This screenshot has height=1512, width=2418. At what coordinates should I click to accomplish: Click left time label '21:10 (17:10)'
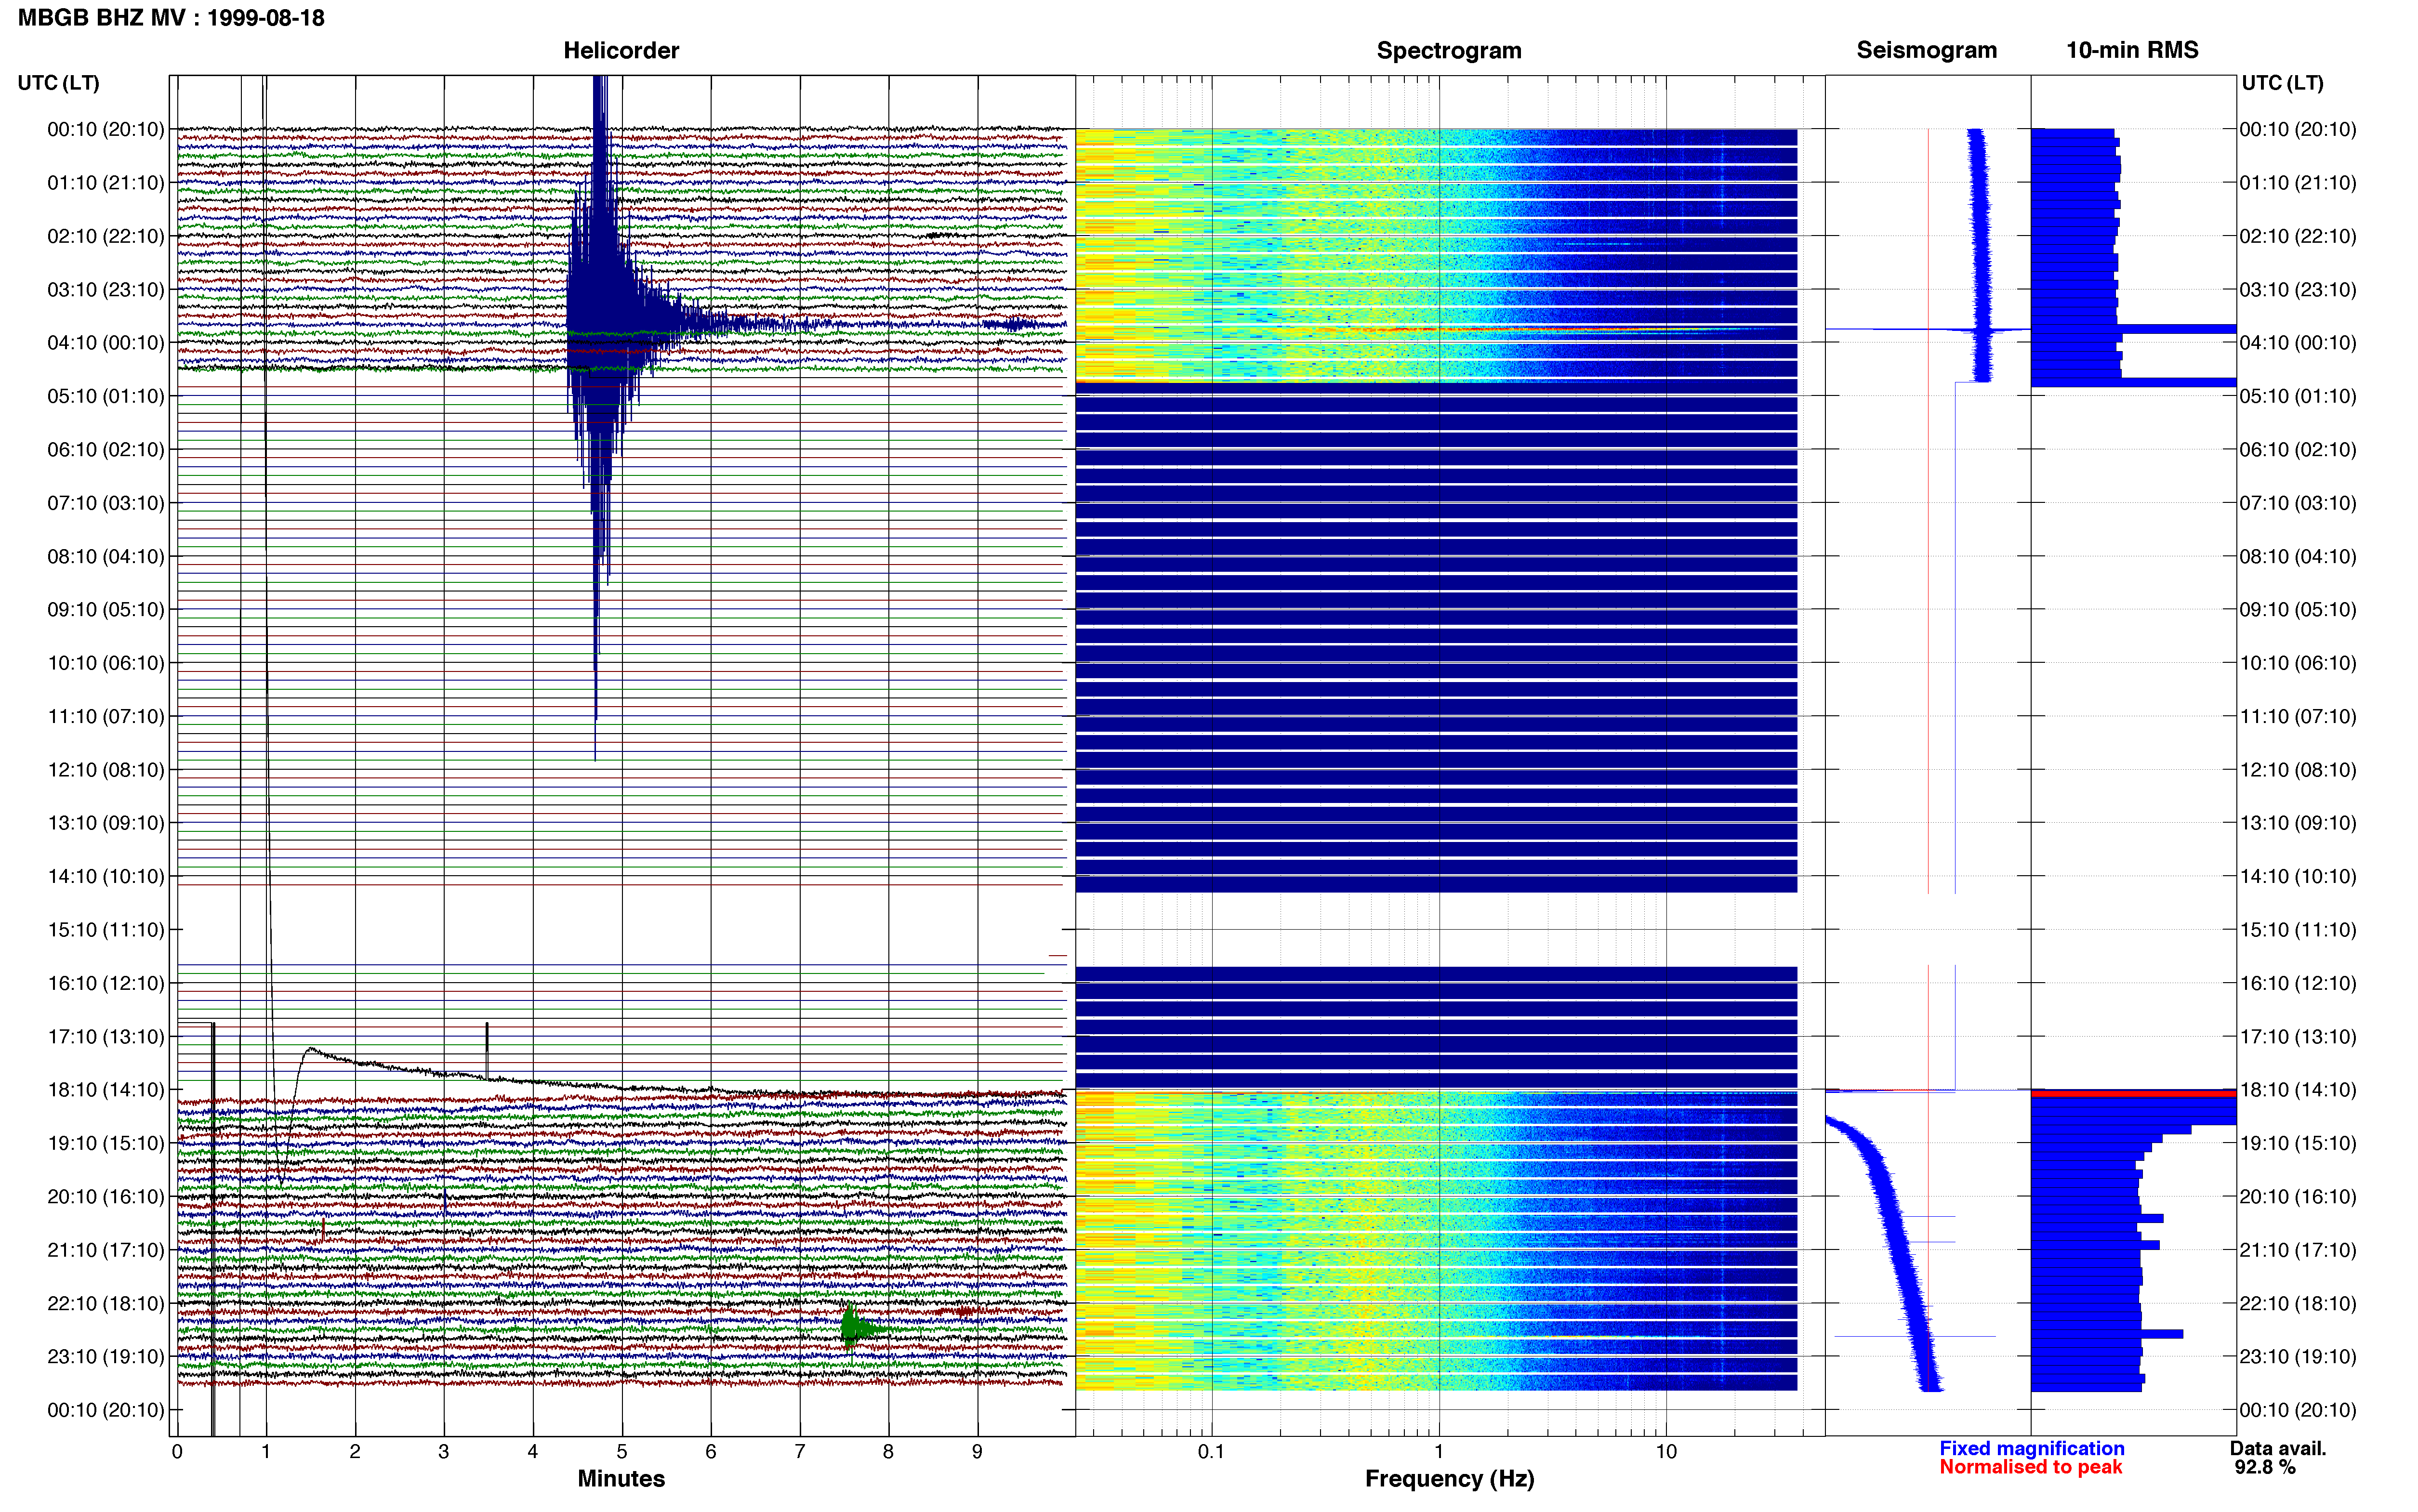coord(106,1250)
